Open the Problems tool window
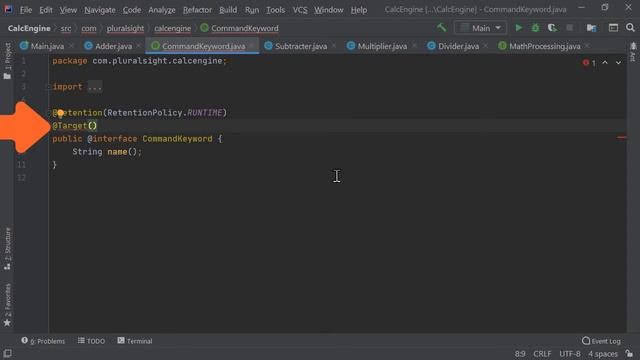The width and height of the screenshot is (640, 360). [43, 341]
